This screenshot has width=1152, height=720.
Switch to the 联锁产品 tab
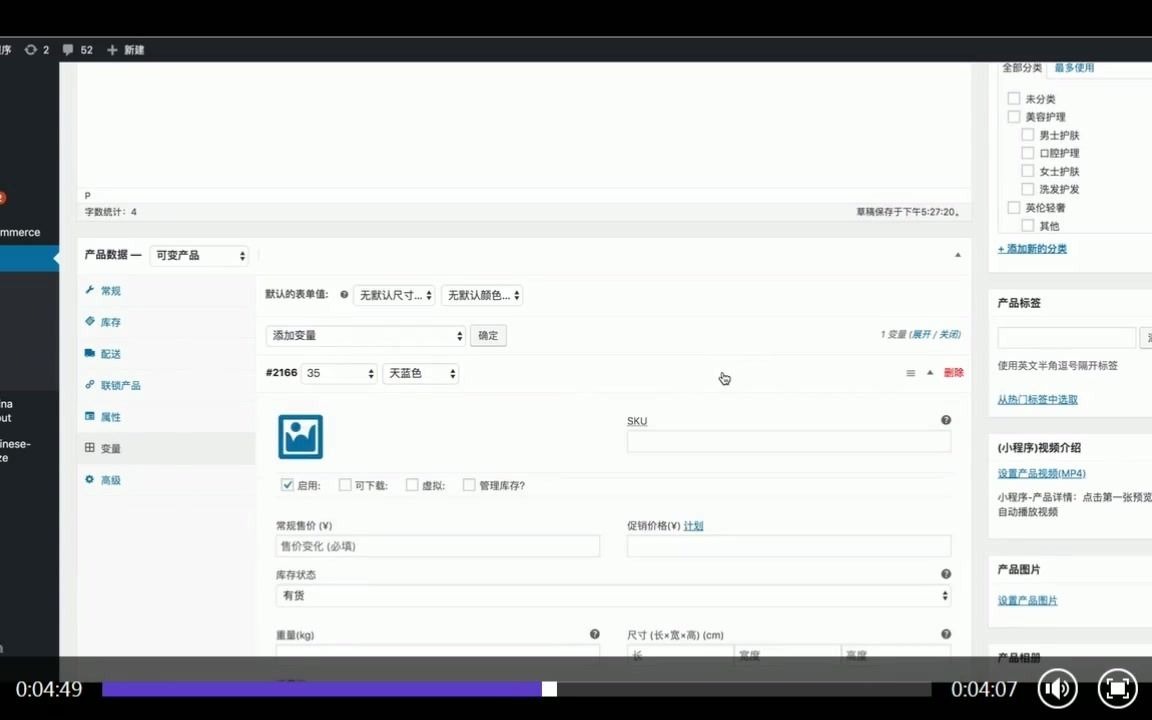point(120,385)
